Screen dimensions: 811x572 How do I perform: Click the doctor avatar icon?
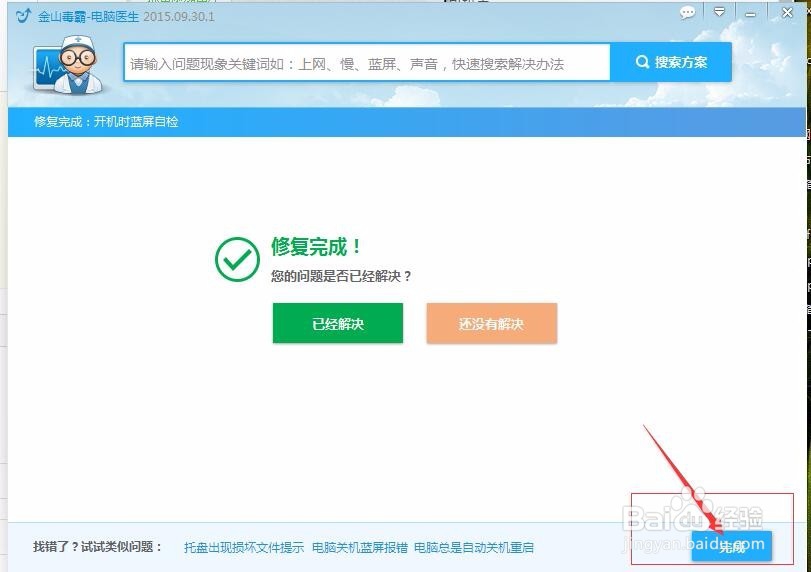pyautogui.click(x=70, y=65)
